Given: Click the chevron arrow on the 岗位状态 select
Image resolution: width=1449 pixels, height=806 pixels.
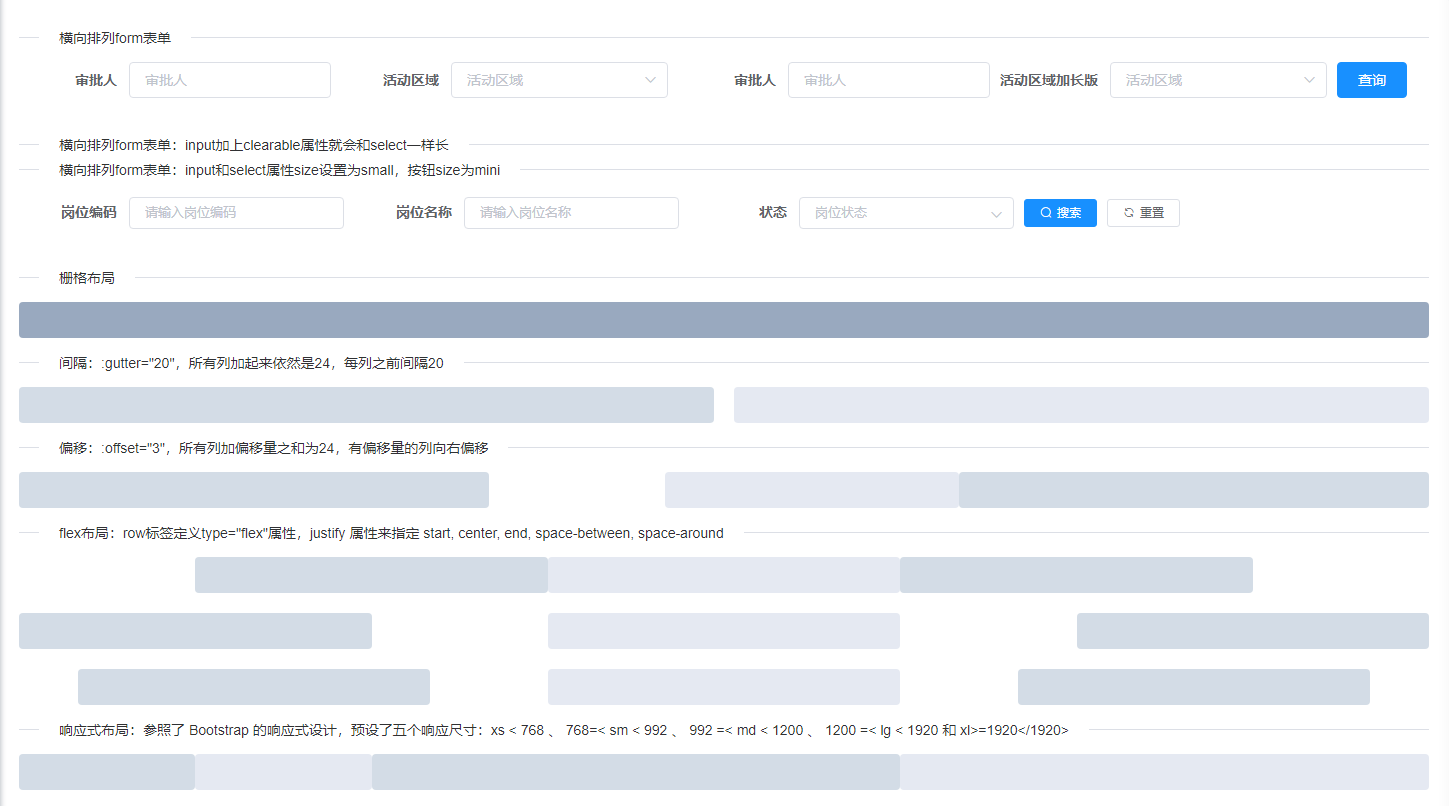Looking at the screenshot, I should click(996, 213).
